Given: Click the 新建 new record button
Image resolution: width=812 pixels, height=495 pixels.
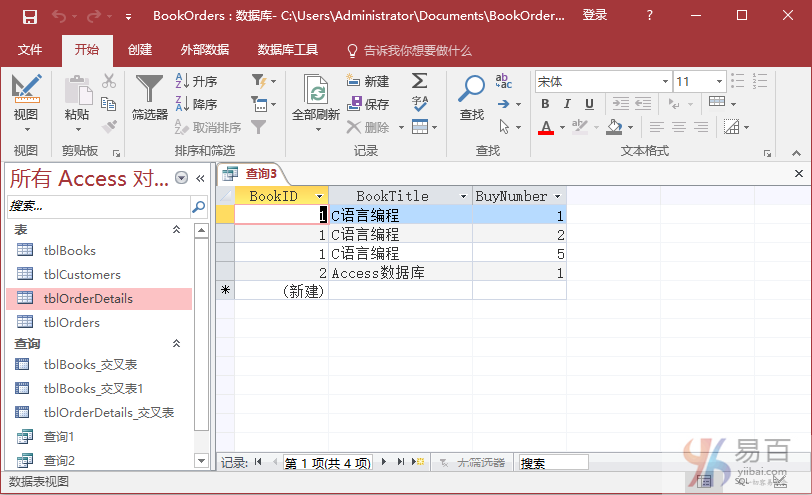Looking at the screenshot, I should [368, 81].
